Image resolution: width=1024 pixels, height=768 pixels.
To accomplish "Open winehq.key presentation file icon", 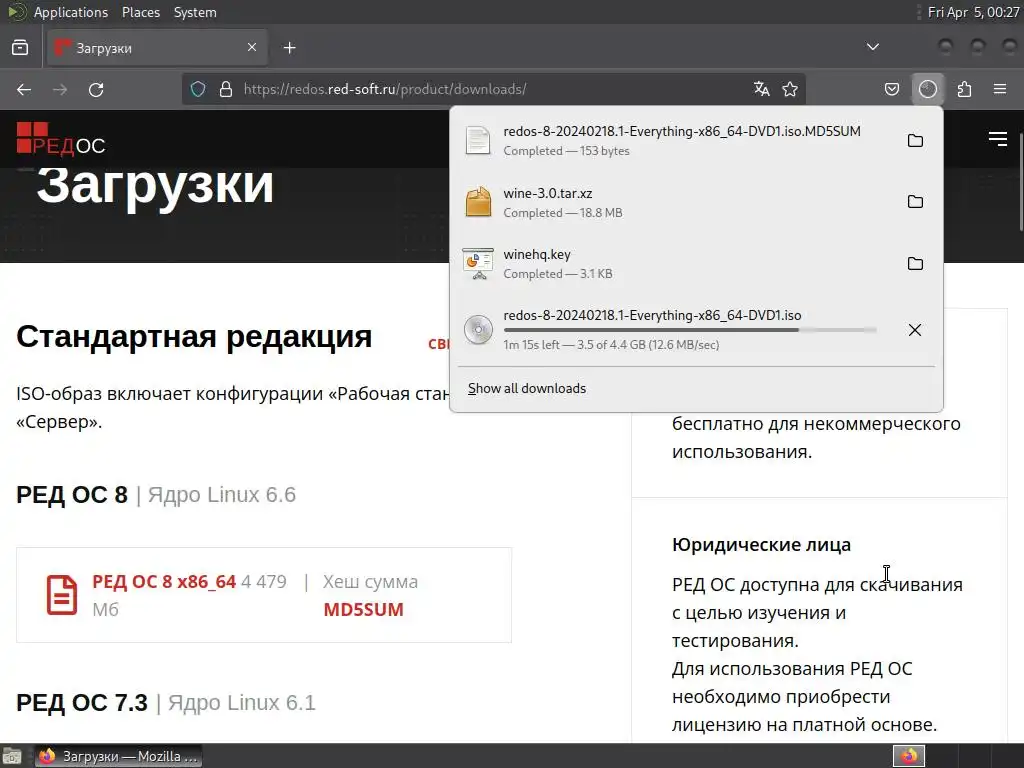I will point(478,263).
